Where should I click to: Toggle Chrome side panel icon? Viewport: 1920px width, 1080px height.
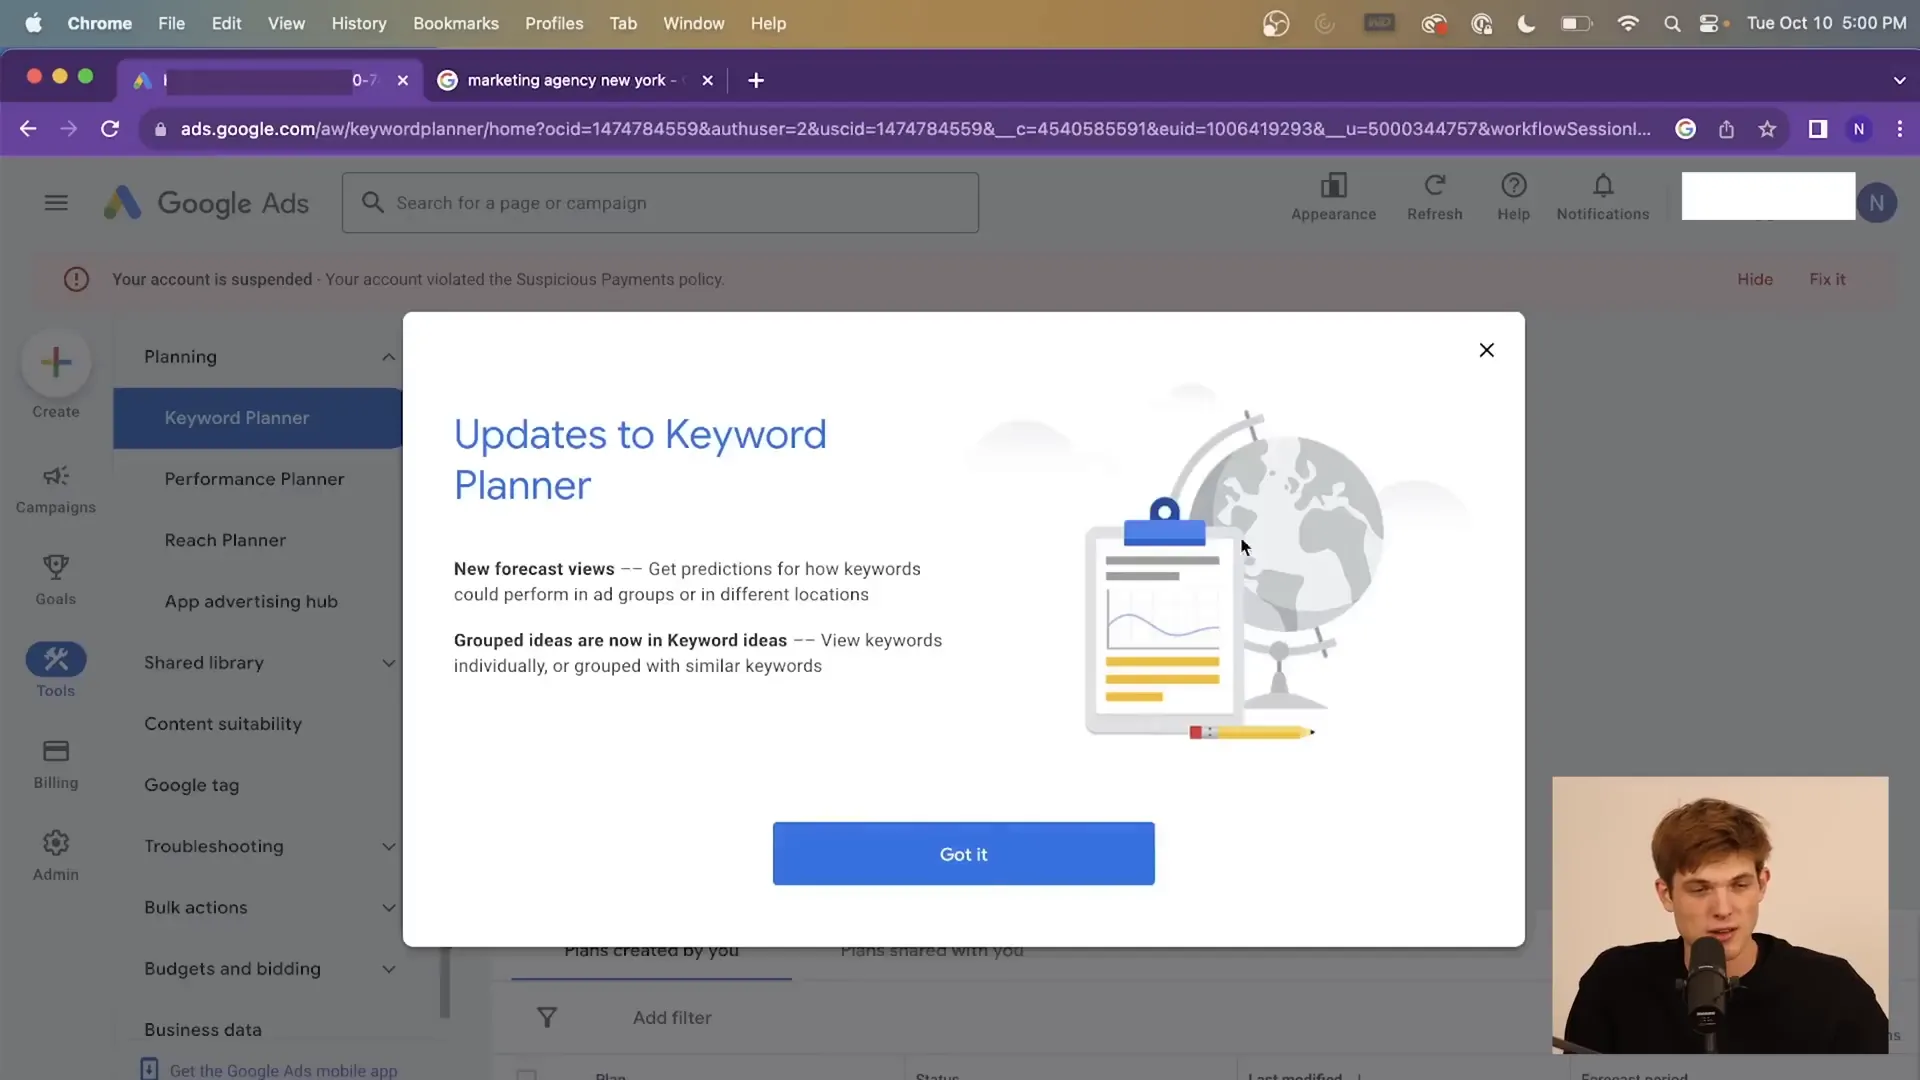(1817, 129)
